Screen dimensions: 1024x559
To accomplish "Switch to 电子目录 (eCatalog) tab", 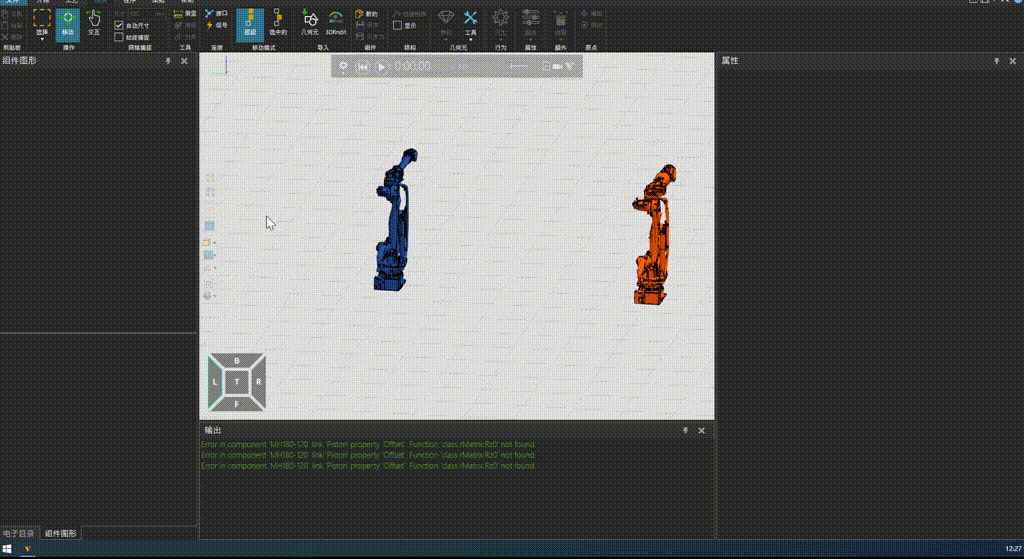I will click(19, 534).
